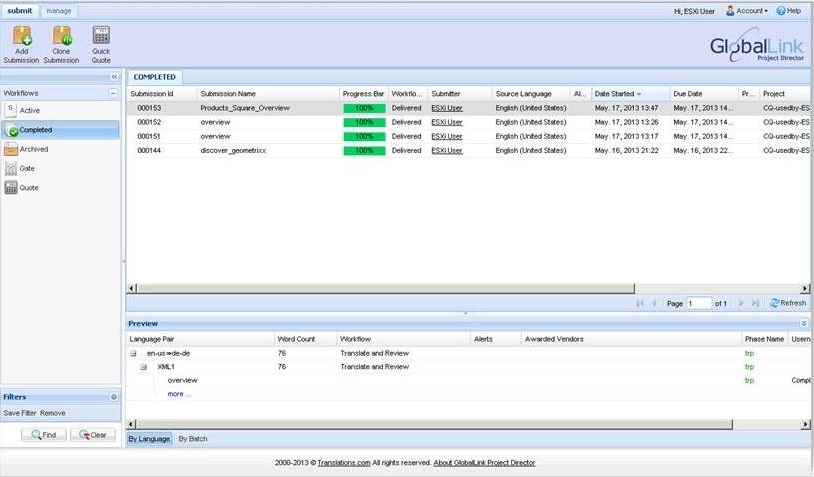Click the Awarded Vendors column header
Screen dimensions: 814x477
pyautogui.click(x=631, y=339)
